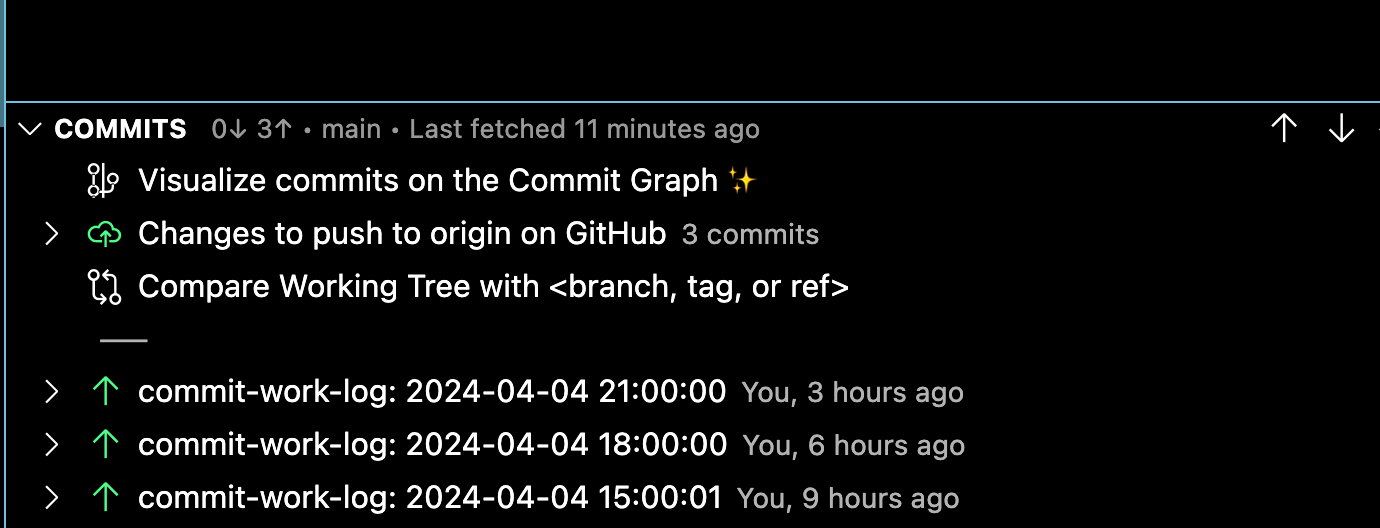Collapse the COMMITS section
Image resolution: width=1380 pixels, height=528 pixels.
pos(31,129)
